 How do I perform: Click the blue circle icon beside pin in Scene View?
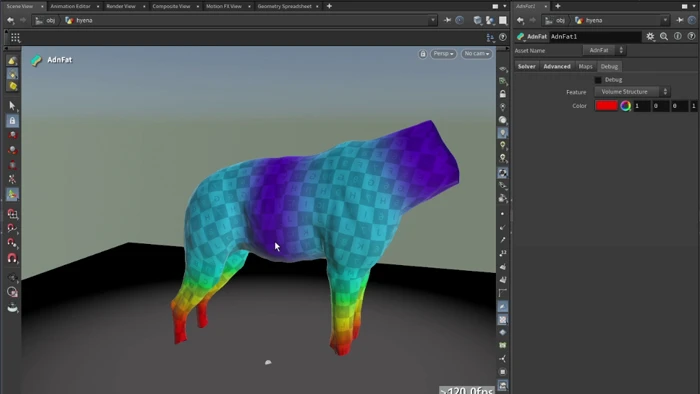[459, 20]
